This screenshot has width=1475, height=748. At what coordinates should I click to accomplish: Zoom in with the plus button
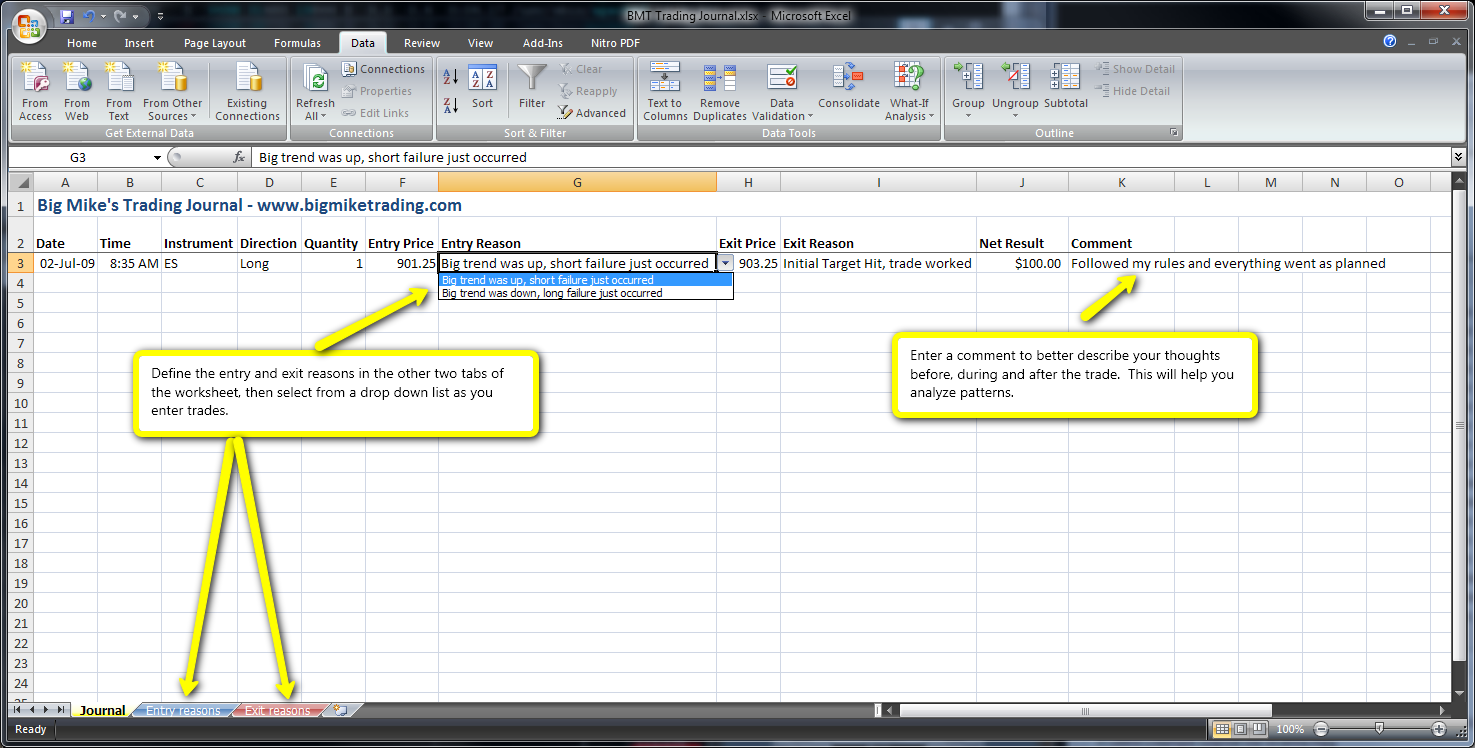point(1439,729)
